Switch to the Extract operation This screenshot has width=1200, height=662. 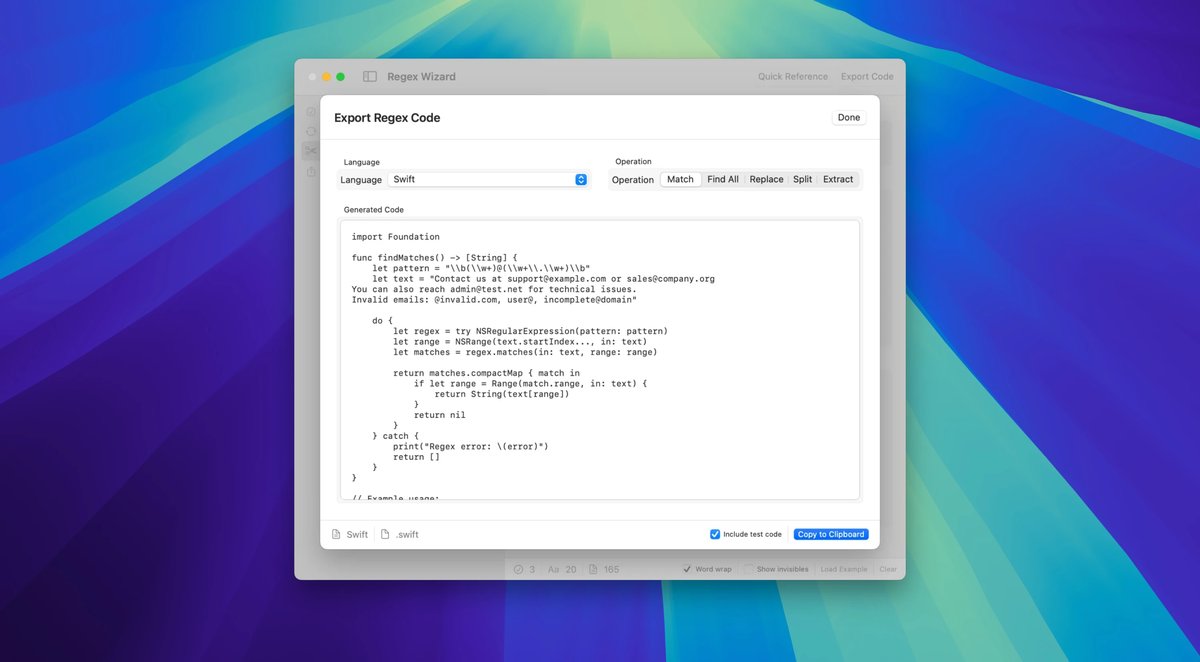pyautogui.click(x=838, y=179)
